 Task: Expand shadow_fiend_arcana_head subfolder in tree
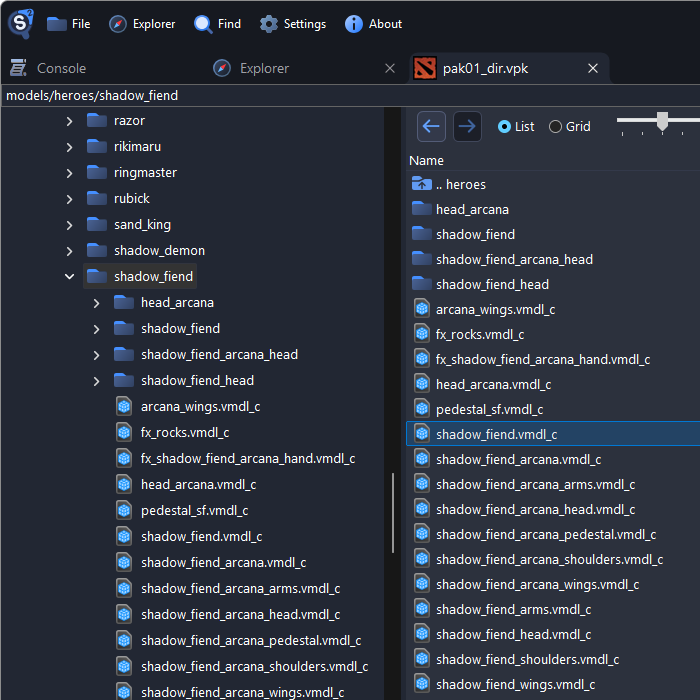(x=96, y=355)
